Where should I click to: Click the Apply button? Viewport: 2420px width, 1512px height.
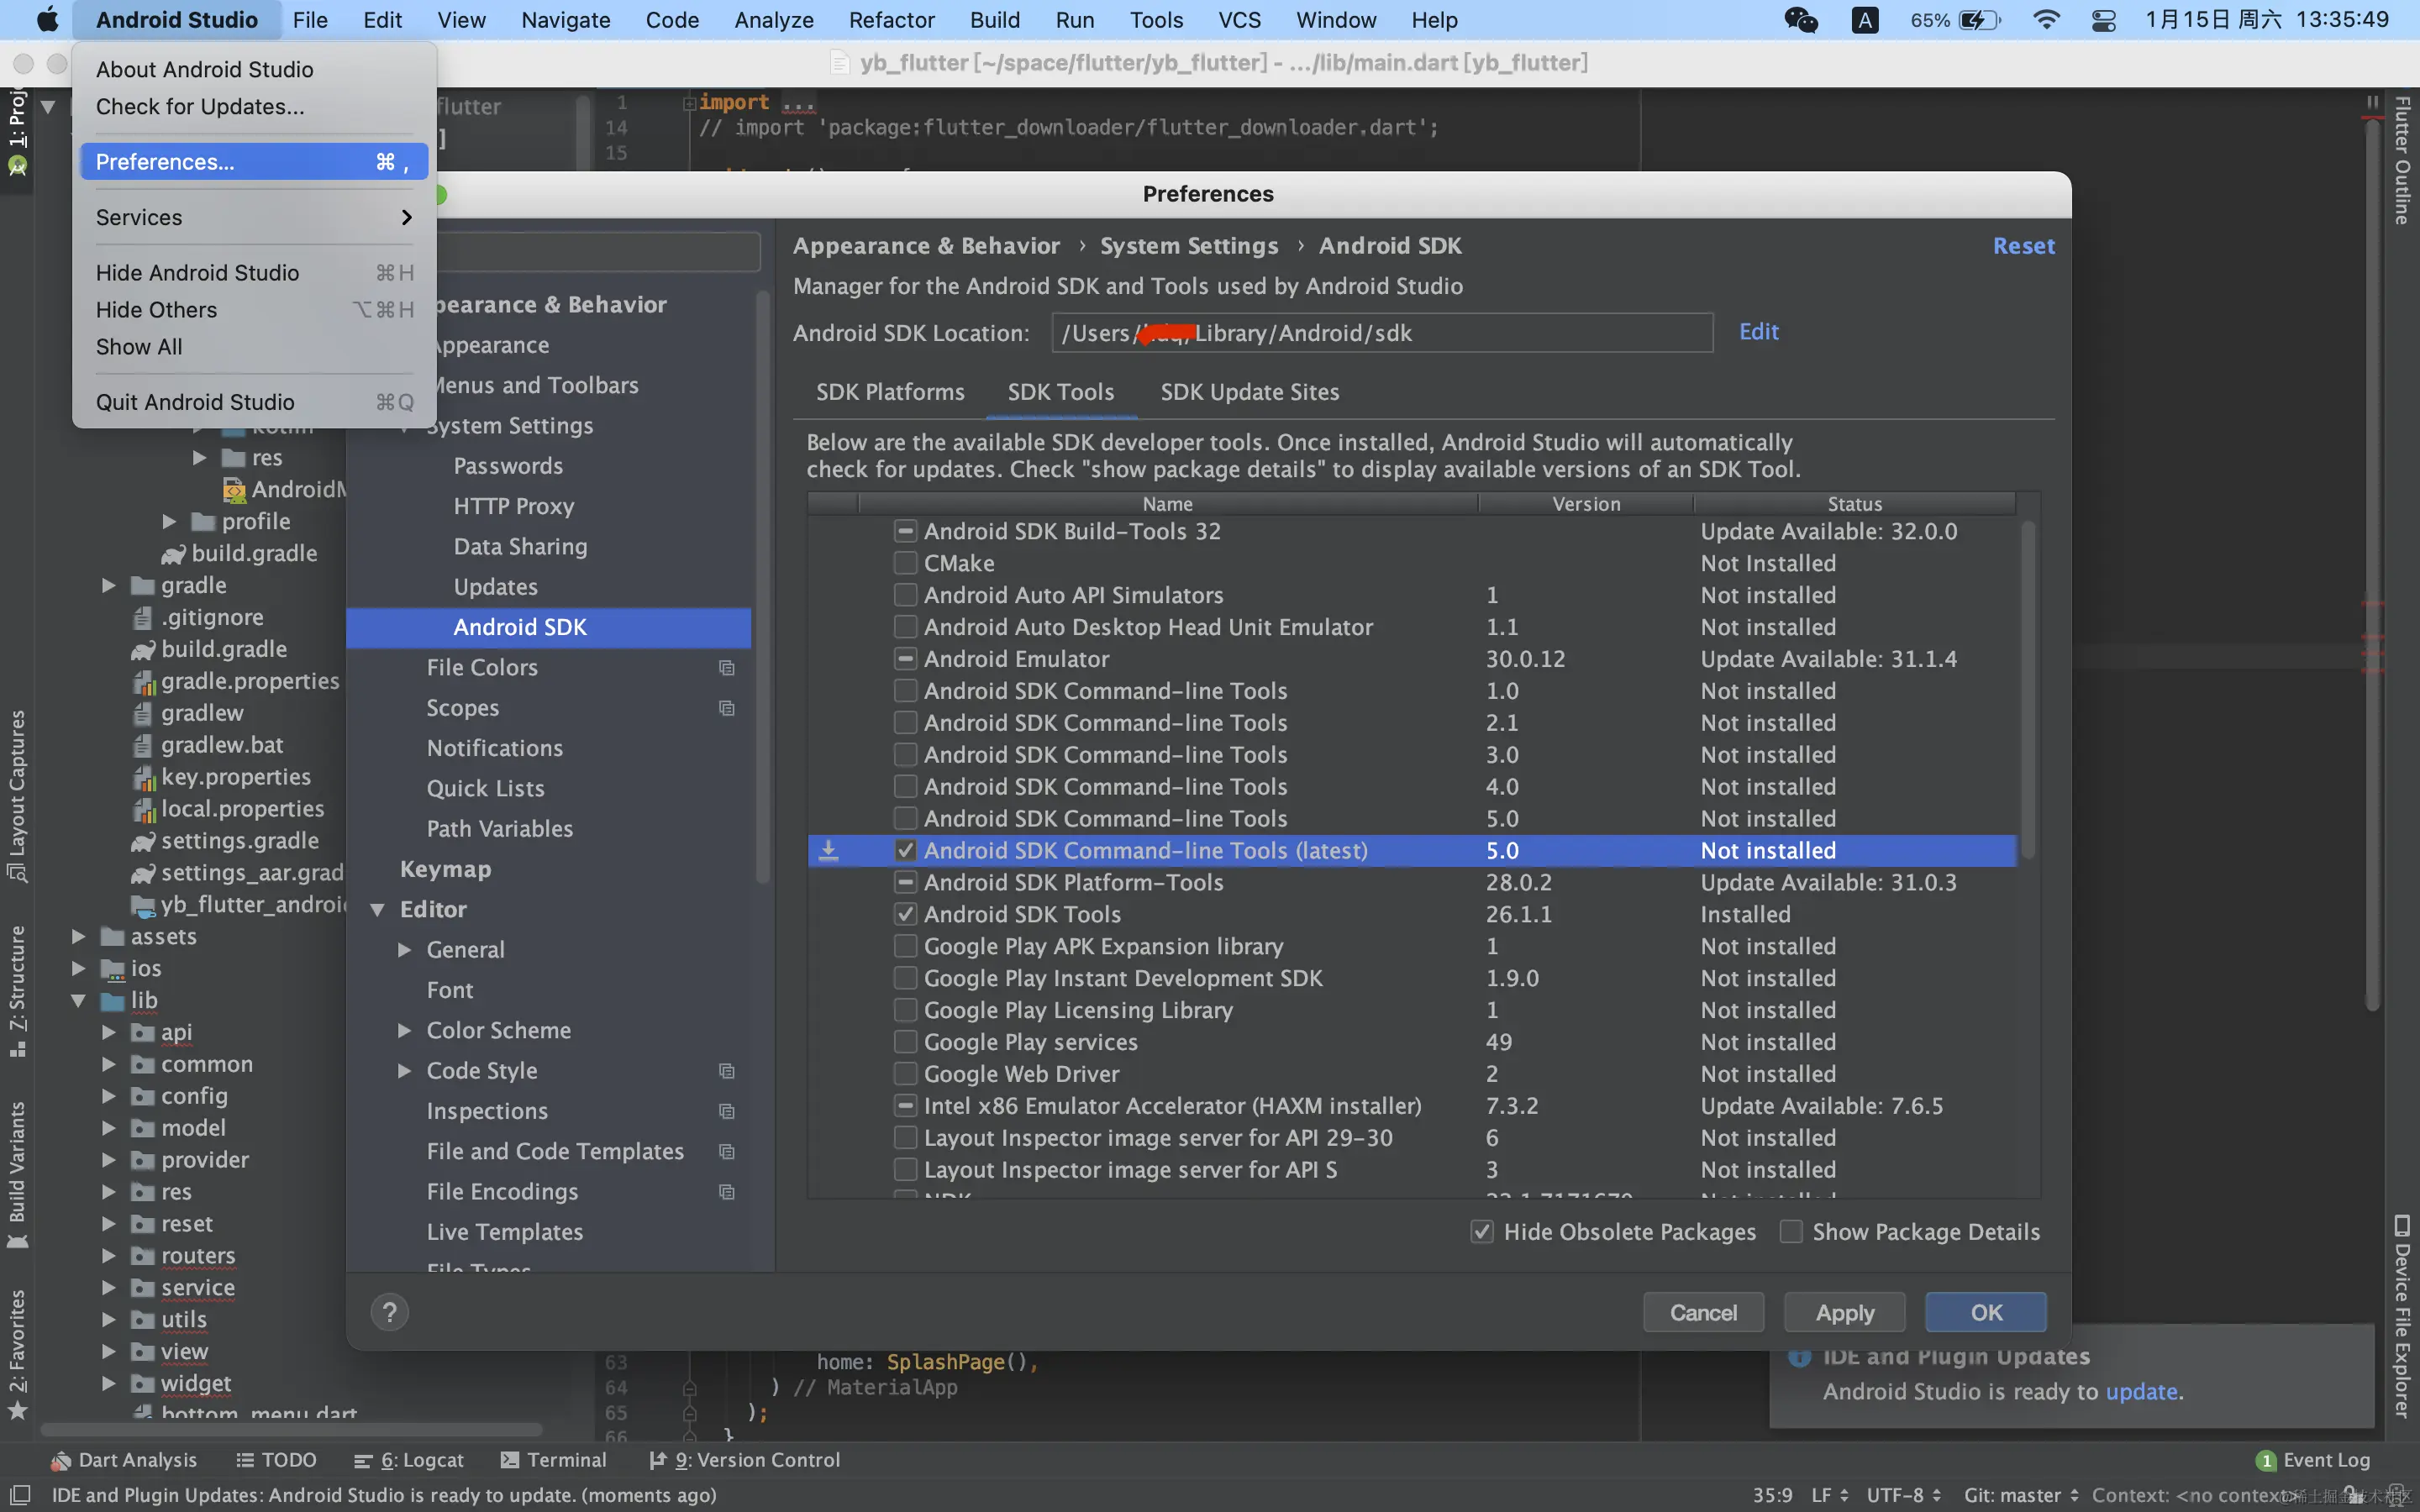tap(1844, 1313)
